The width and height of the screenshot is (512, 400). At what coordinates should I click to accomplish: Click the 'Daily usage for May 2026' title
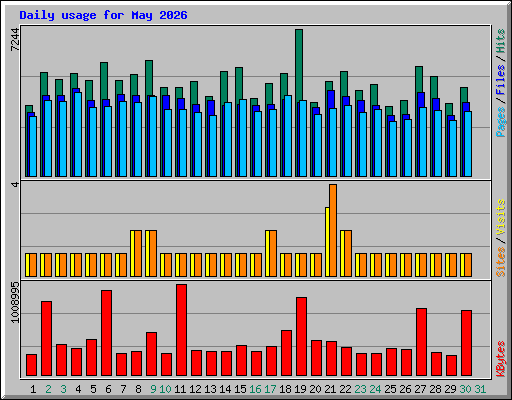coord(103,15)
